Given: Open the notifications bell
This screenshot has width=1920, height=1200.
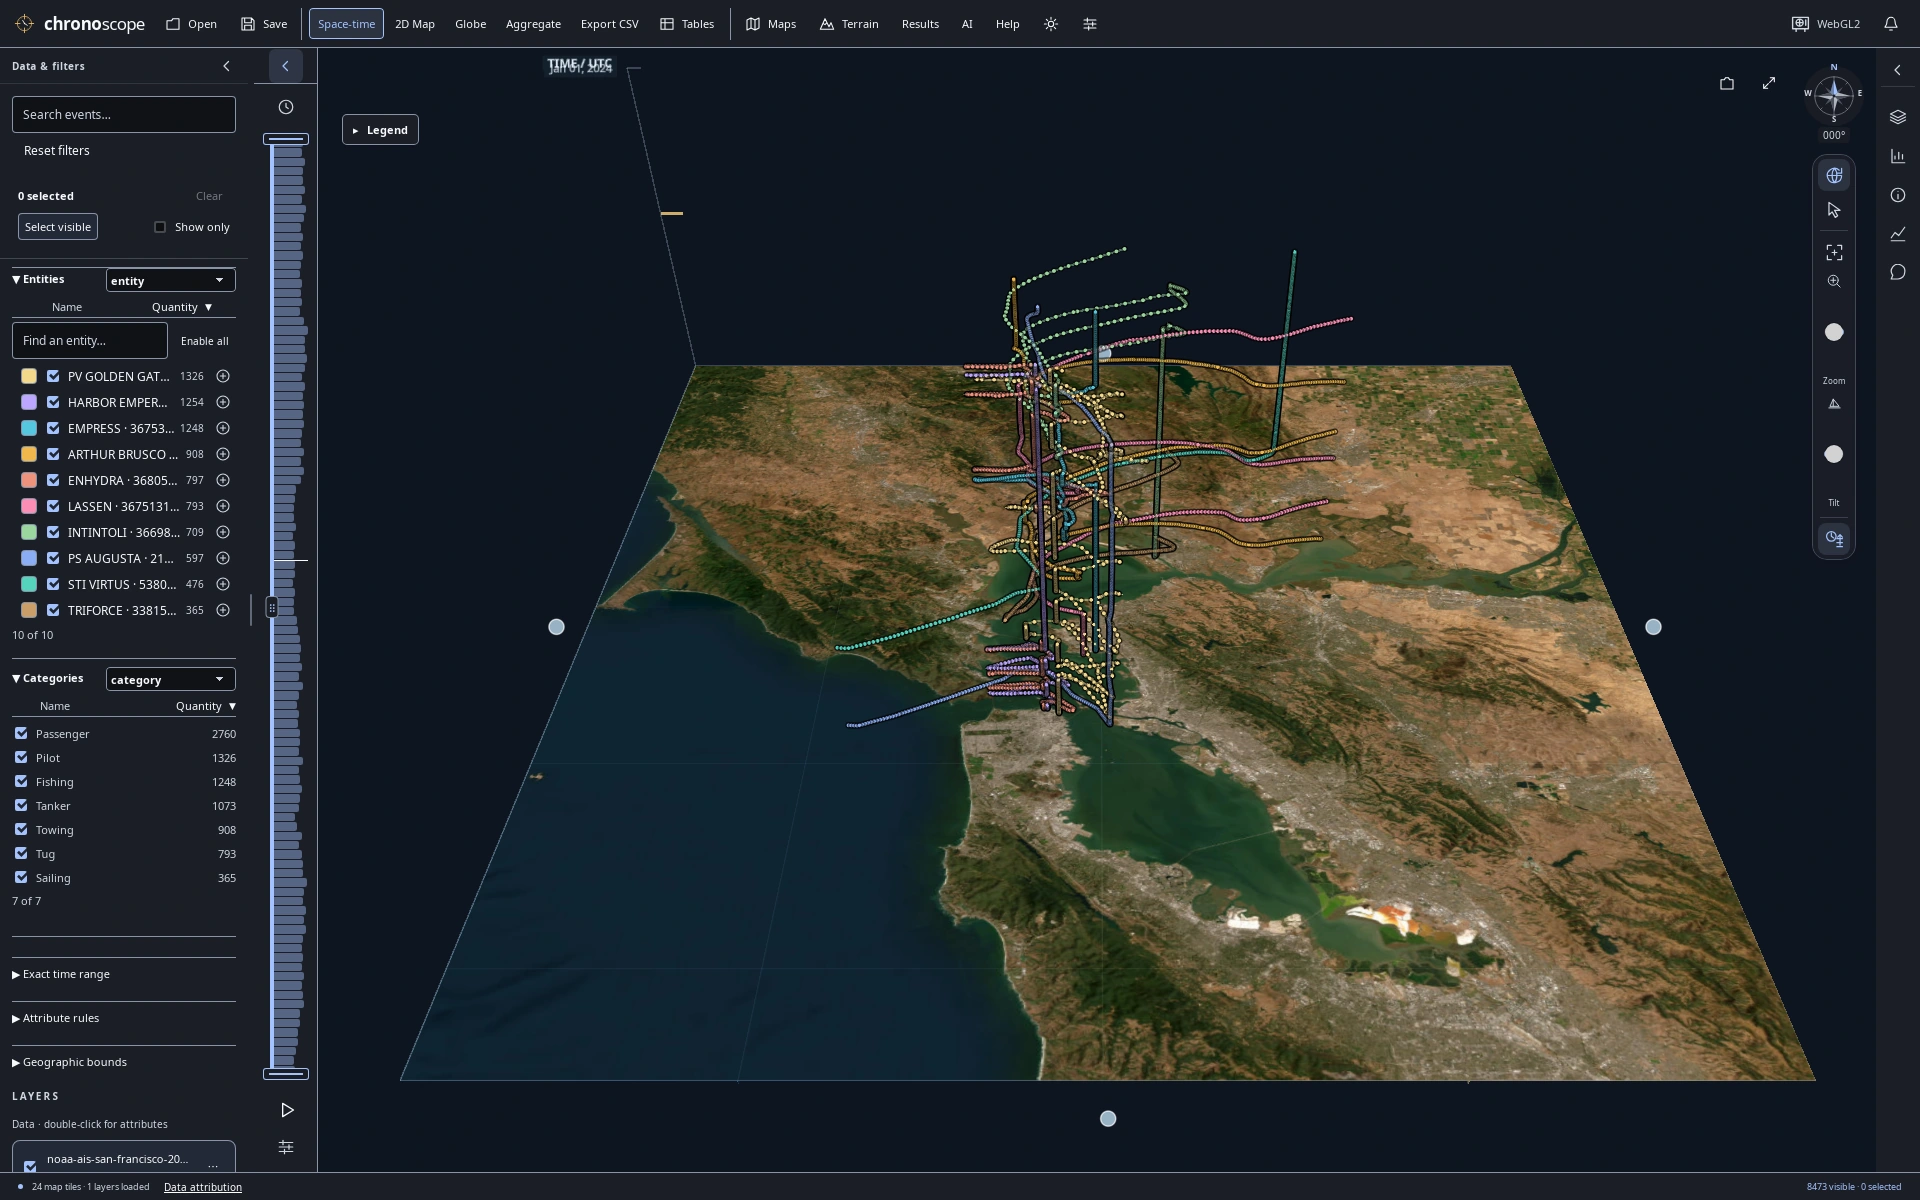Looking at the screenshot, I should (1890, 24).
